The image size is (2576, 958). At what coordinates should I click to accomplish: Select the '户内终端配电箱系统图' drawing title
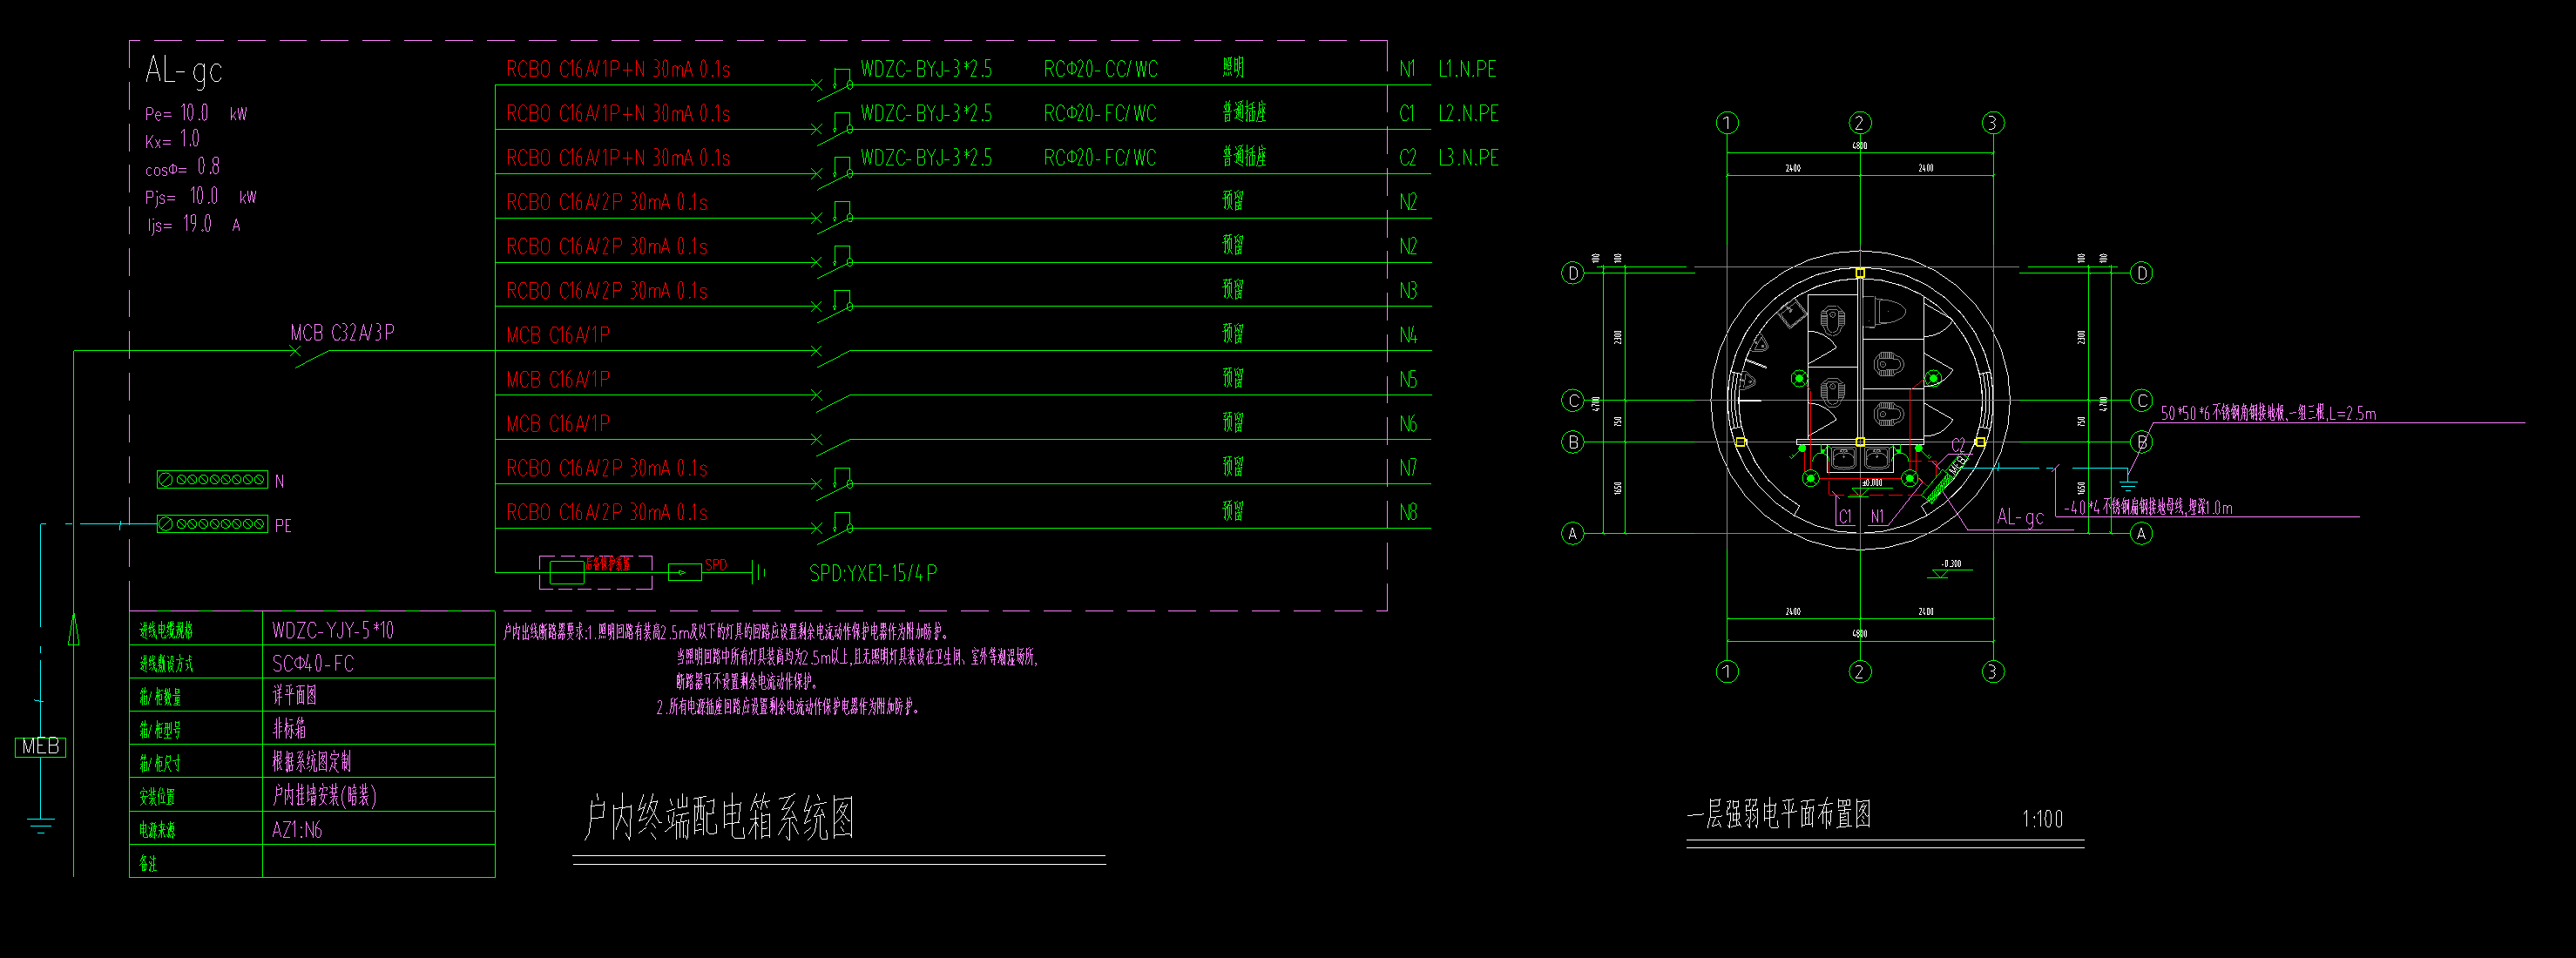click(718, 818)
